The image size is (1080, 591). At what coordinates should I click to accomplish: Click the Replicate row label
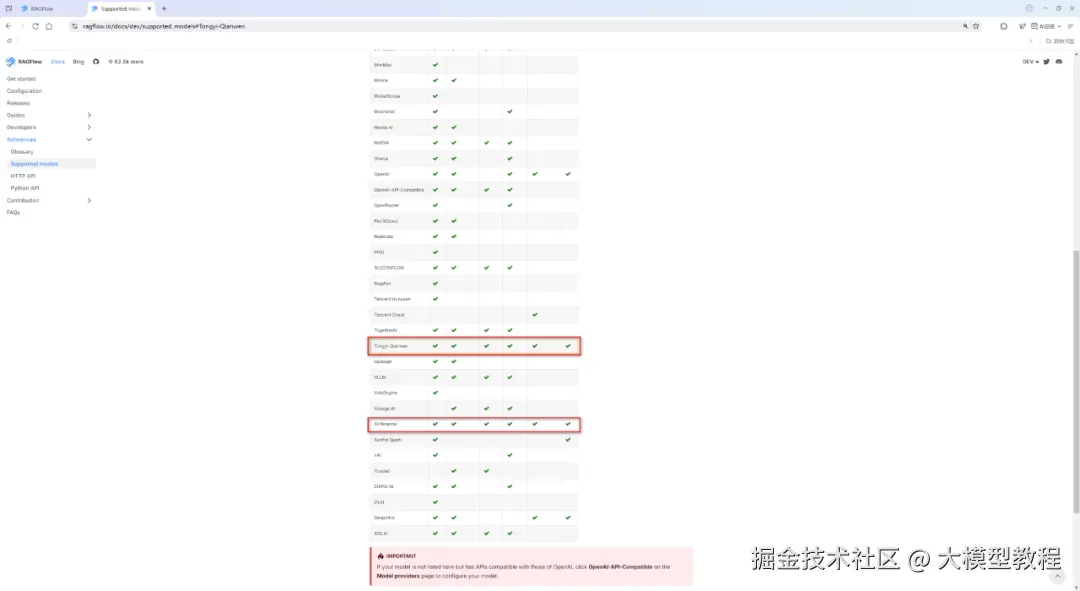(383, 236)
